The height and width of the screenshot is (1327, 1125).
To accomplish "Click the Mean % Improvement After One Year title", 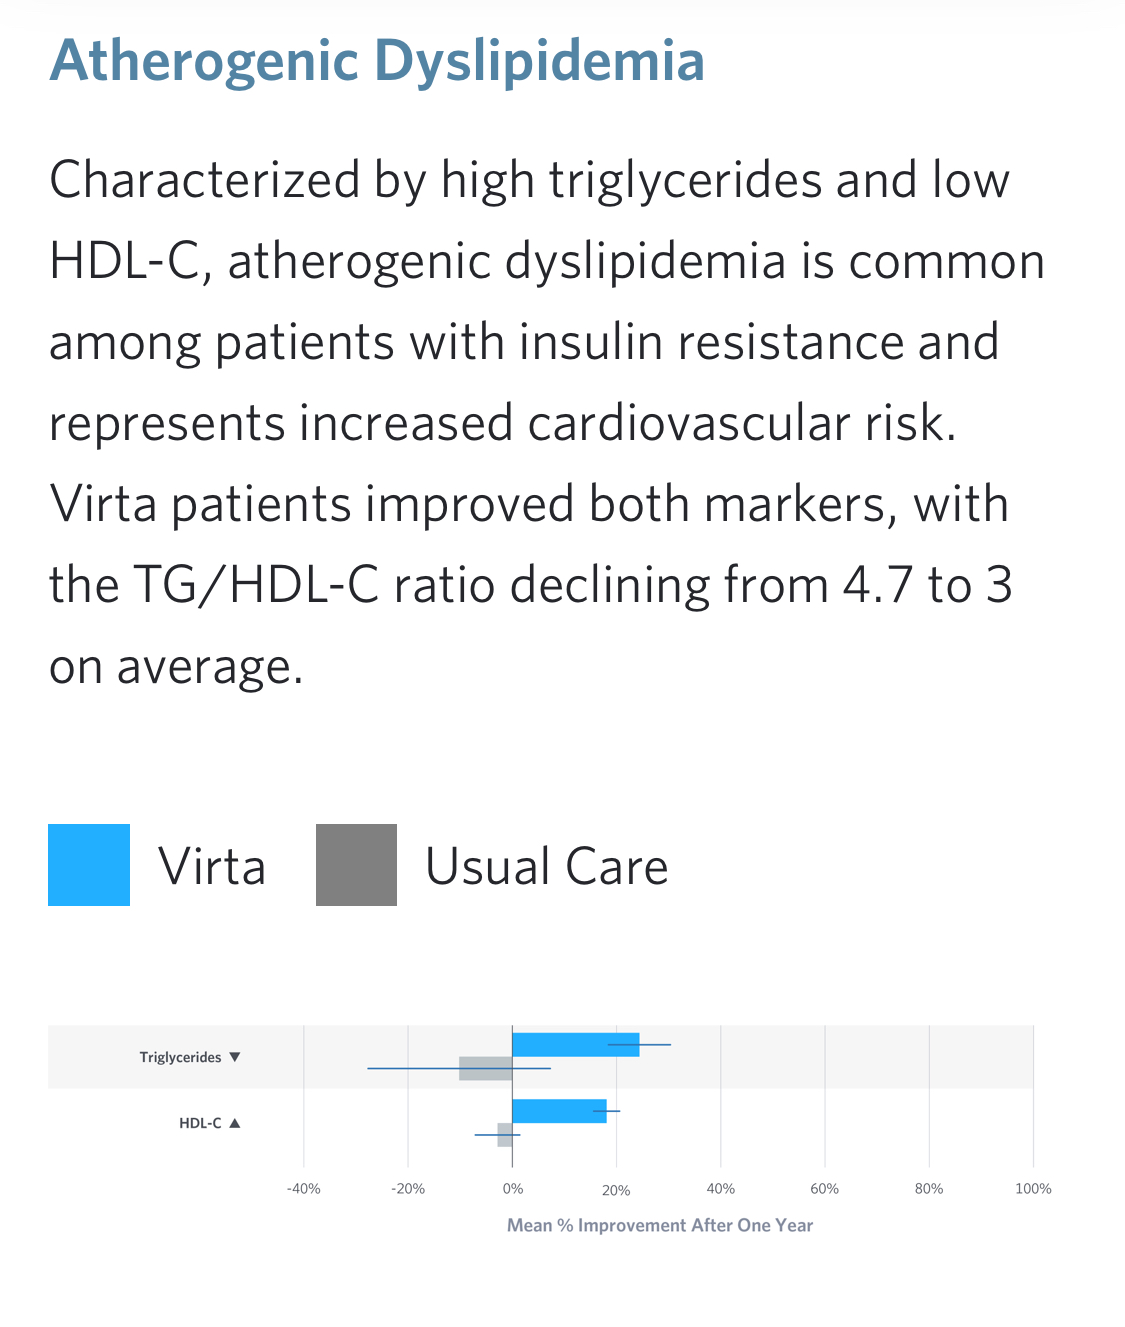I will click(660, 1225).
